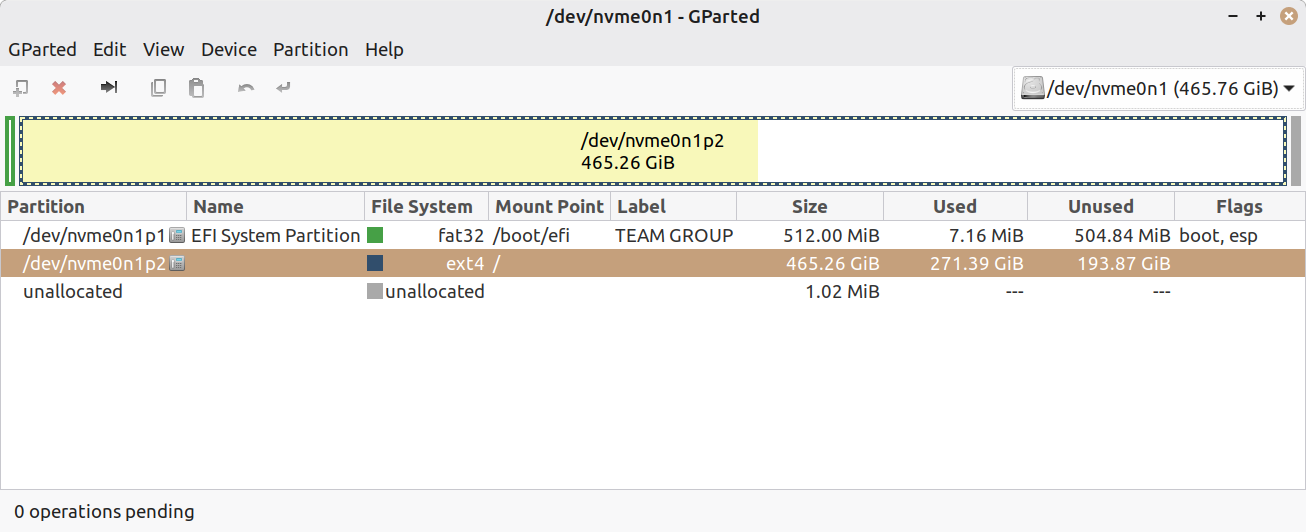Click the File System column header
The height and width of the screenshot is (532, 1306).
(x=421, y=207)
